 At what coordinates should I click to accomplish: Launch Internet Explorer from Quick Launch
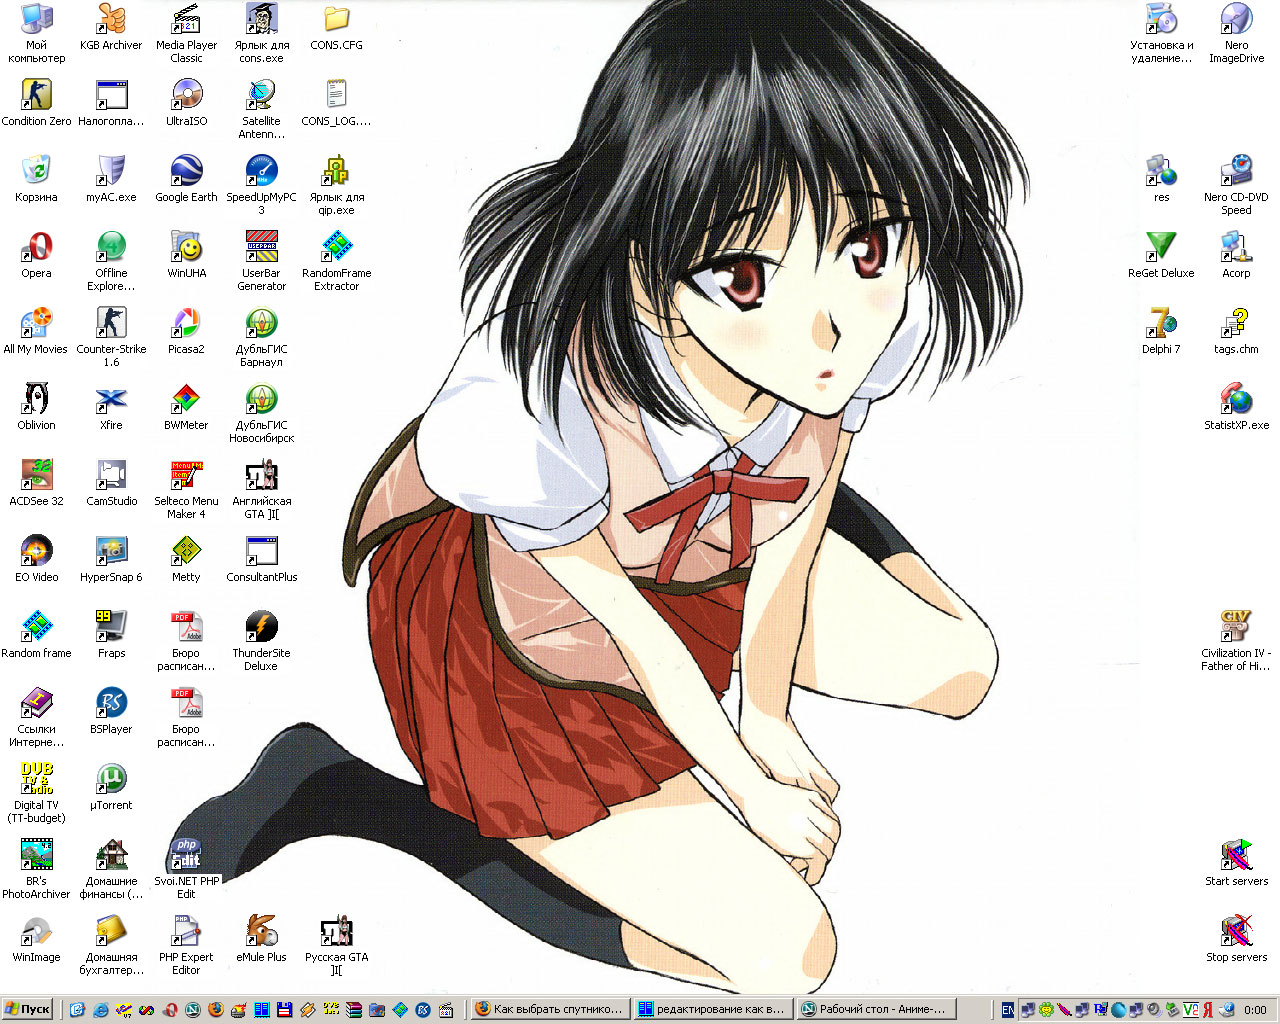click(101, 1009)
